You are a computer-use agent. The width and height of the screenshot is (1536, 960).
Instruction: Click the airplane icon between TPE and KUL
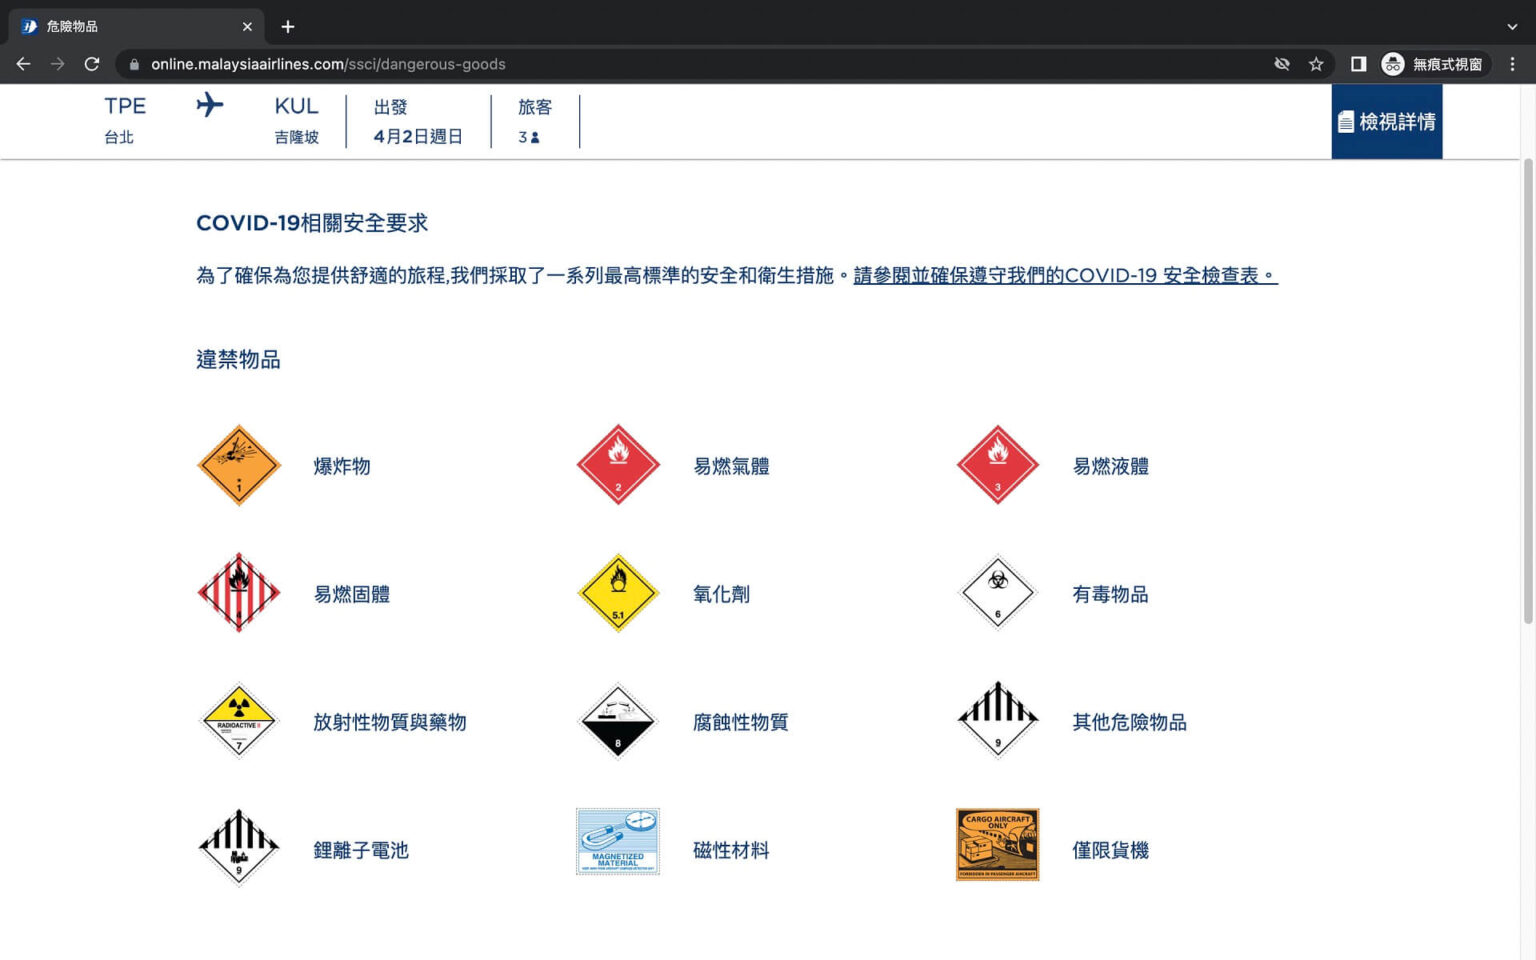(x=210, y=105)
